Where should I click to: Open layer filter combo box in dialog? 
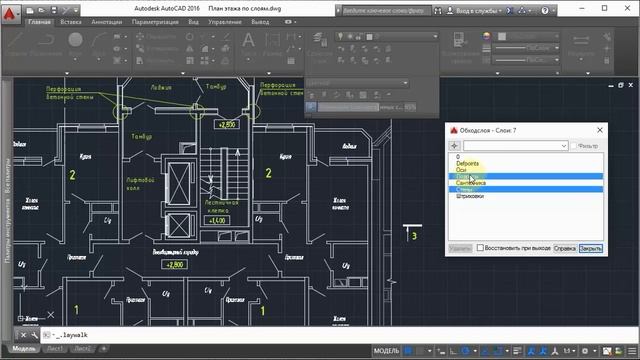pos(516,146)
